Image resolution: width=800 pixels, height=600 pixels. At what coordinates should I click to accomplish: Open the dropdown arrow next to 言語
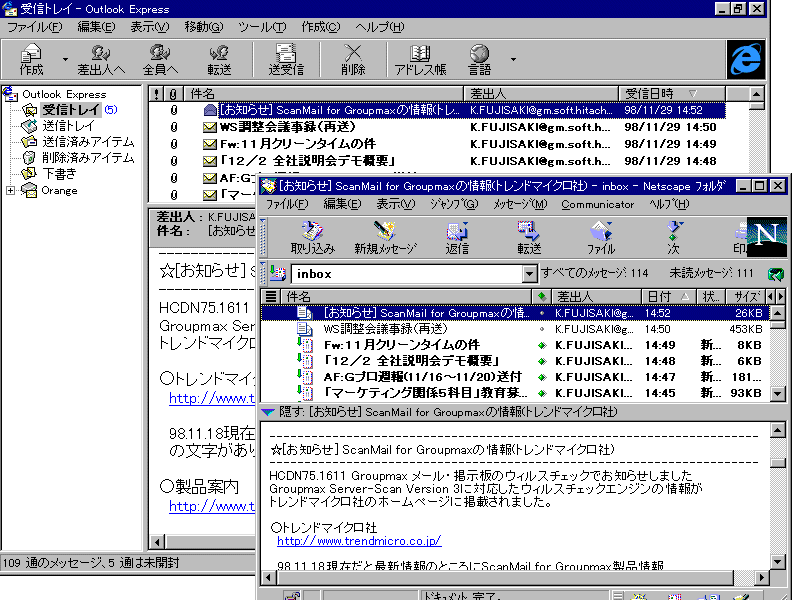pos(513,60)
